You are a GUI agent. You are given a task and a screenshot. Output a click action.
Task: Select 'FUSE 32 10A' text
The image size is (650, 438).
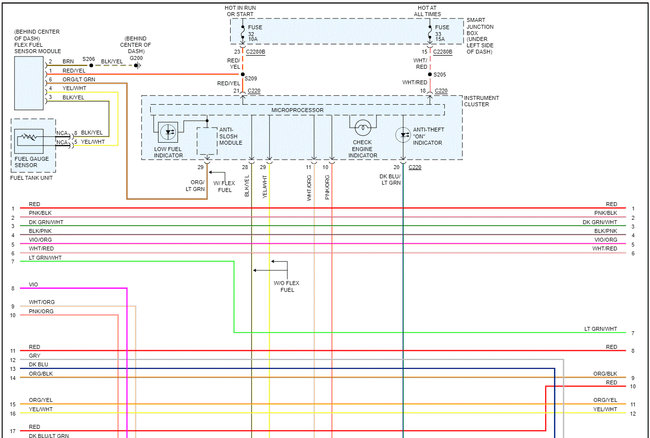pyautogui.click(x=255, y=33)
